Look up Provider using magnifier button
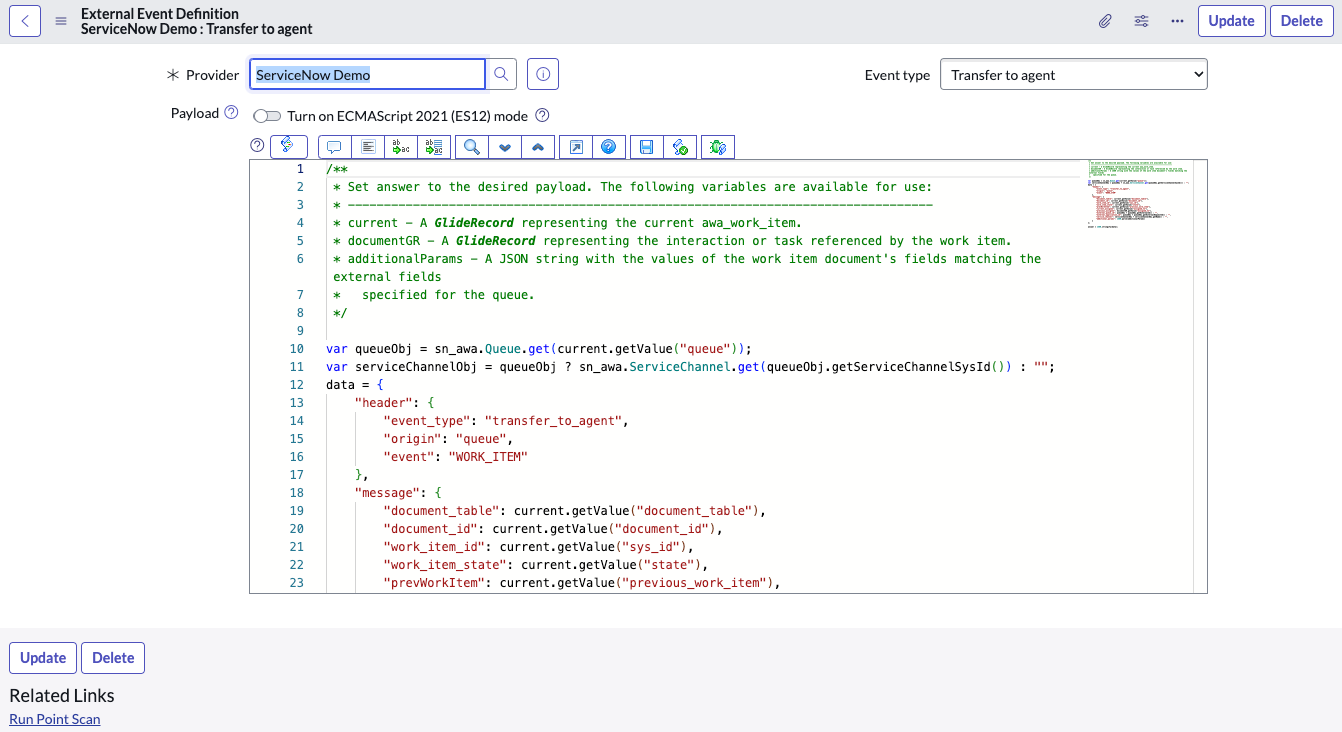The width and height of the screenshot is (1342, 732). click(502, 74)
